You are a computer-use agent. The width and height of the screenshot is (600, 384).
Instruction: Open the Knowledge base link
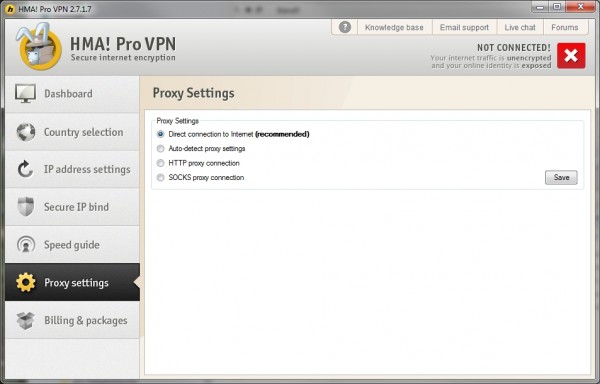(394, 28)
